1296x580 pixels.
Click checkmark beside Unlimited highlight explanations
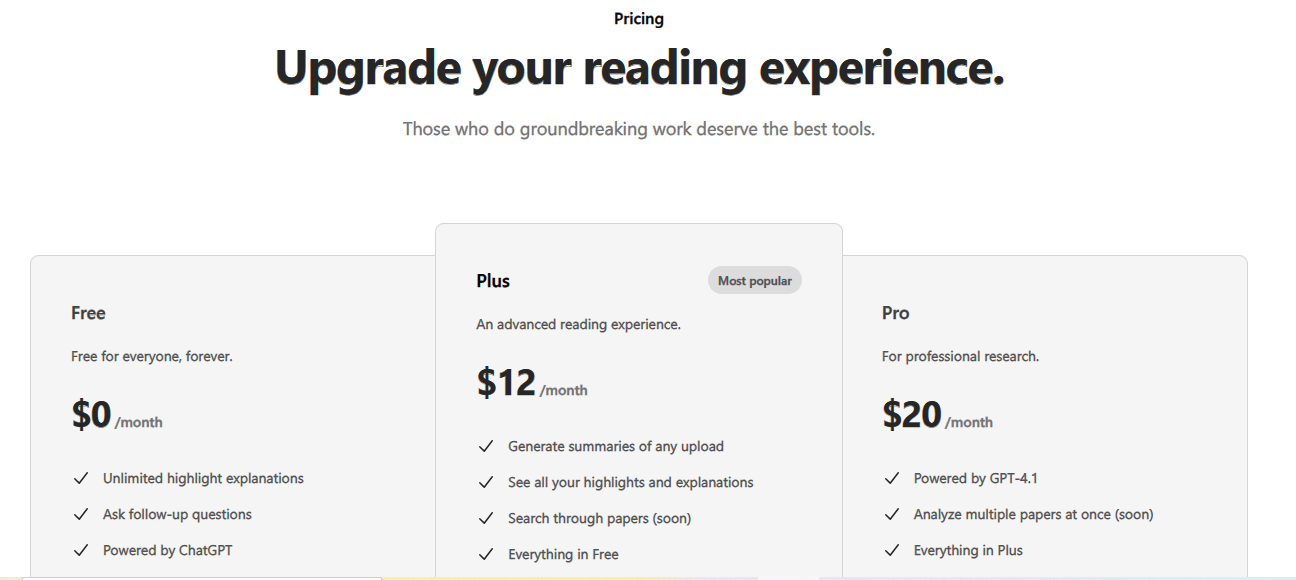(x=81, y=479)
